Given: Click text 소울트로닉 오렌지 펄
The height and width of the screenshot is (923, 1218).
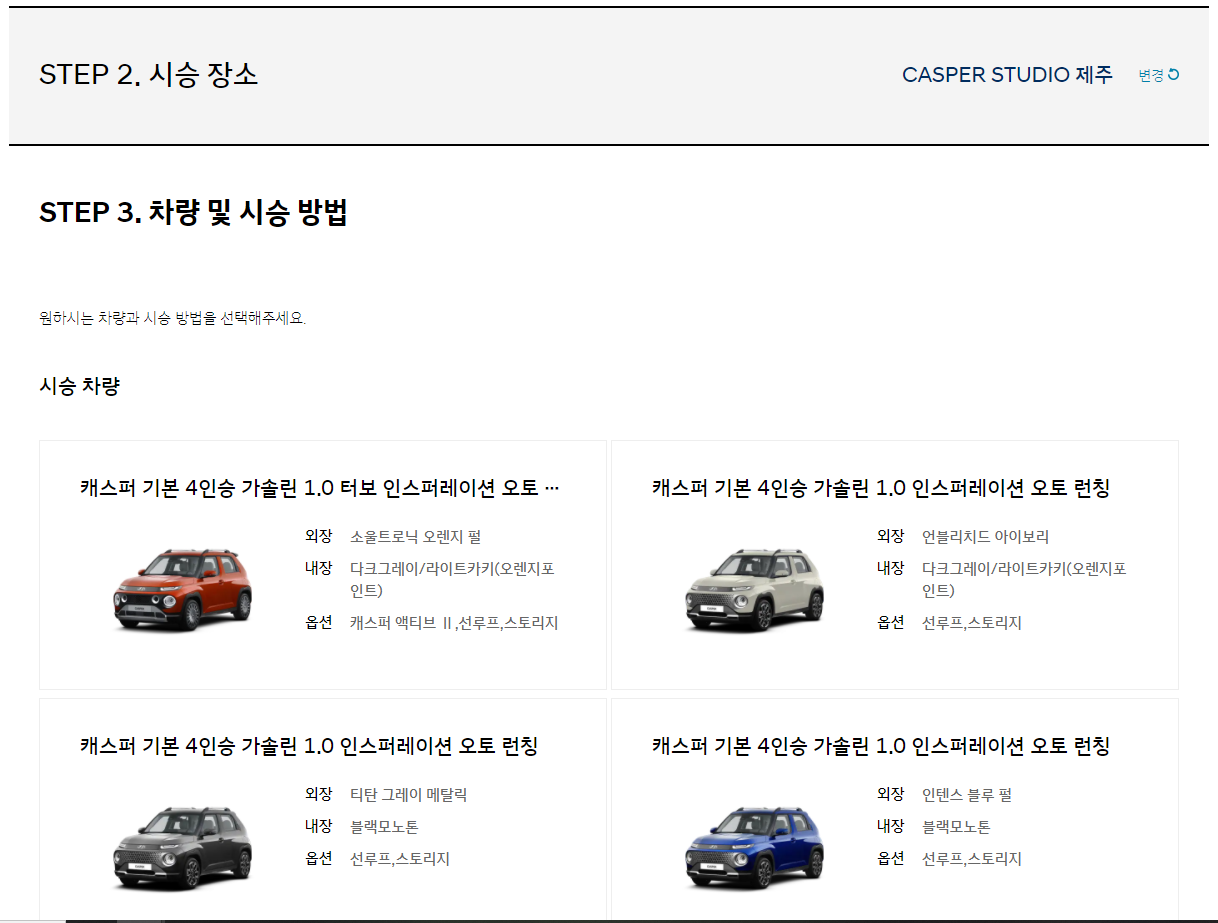Looking at the screenshot, I should [x=416, y=537].
